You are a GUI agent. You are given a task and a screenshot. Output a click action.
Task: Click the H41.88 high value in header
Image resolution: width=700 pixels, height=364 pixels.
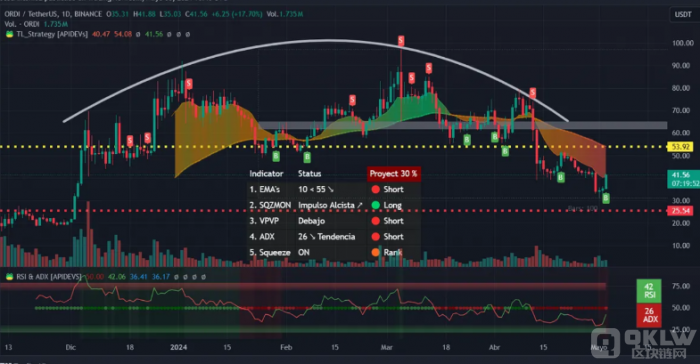click(144, 14)
